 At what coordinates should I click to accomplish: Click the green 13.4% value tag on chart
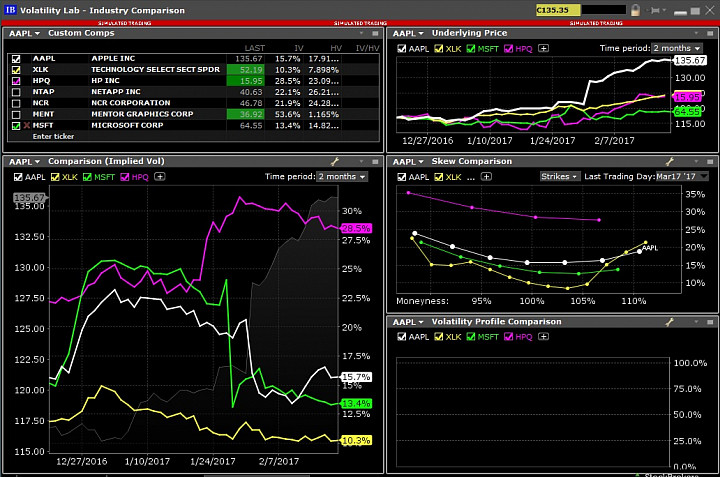coord(356,404)
